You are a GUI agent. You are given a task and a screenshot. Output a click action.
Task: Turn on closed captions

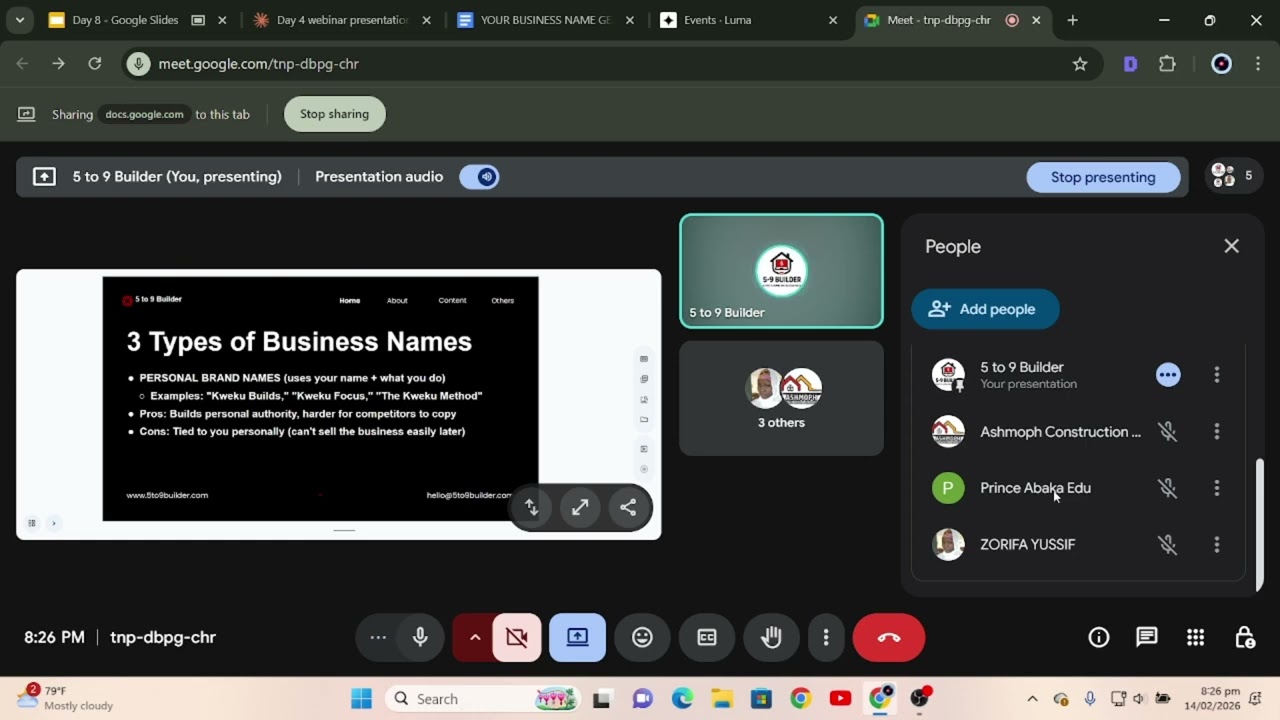click(x=707, y=638)
